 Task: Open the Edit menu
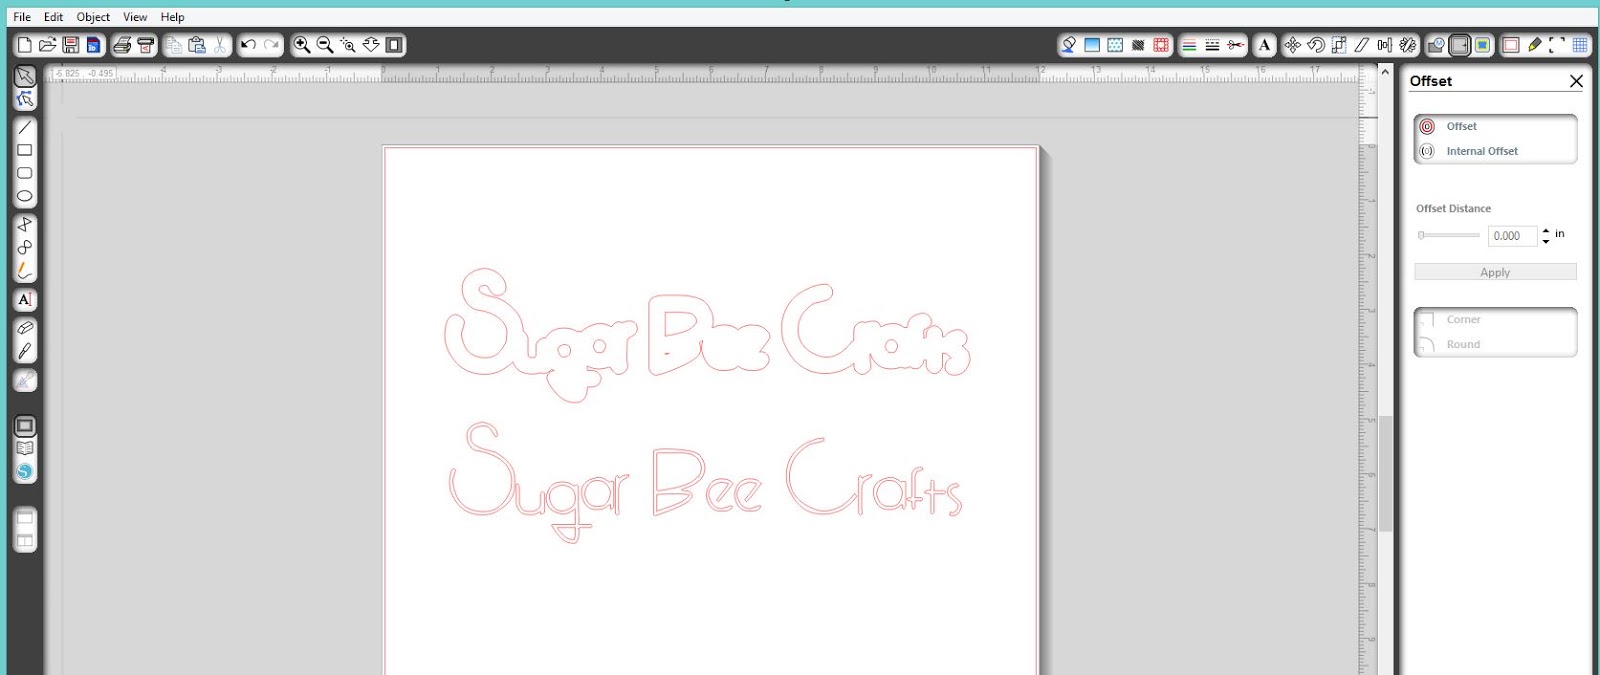tap(53, 17)
